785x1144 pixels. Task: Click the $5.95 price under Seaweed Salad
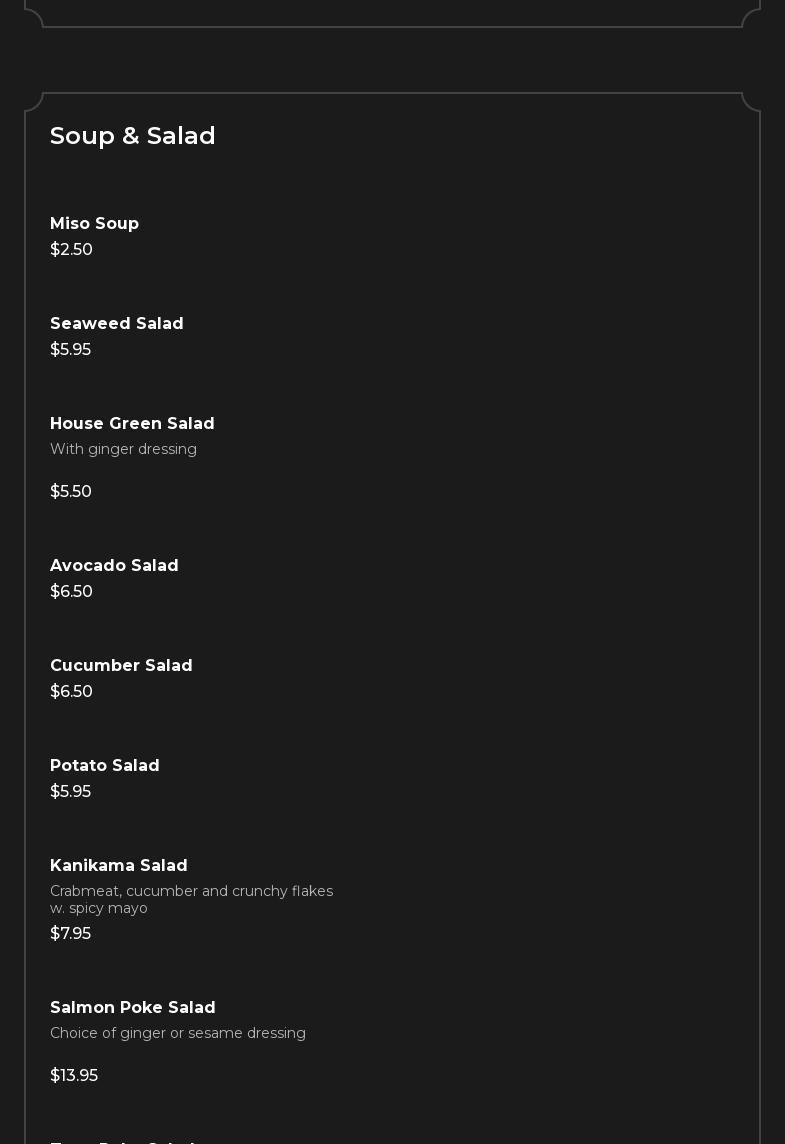pos(70,350)
